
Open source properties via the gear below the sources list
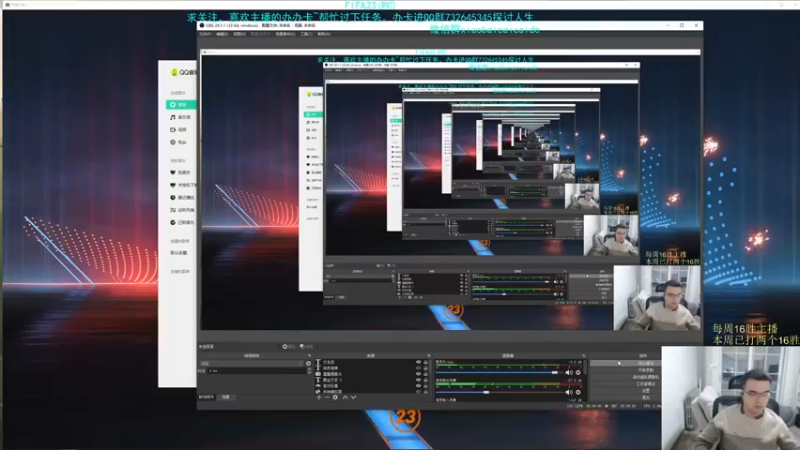pos(335,397)
